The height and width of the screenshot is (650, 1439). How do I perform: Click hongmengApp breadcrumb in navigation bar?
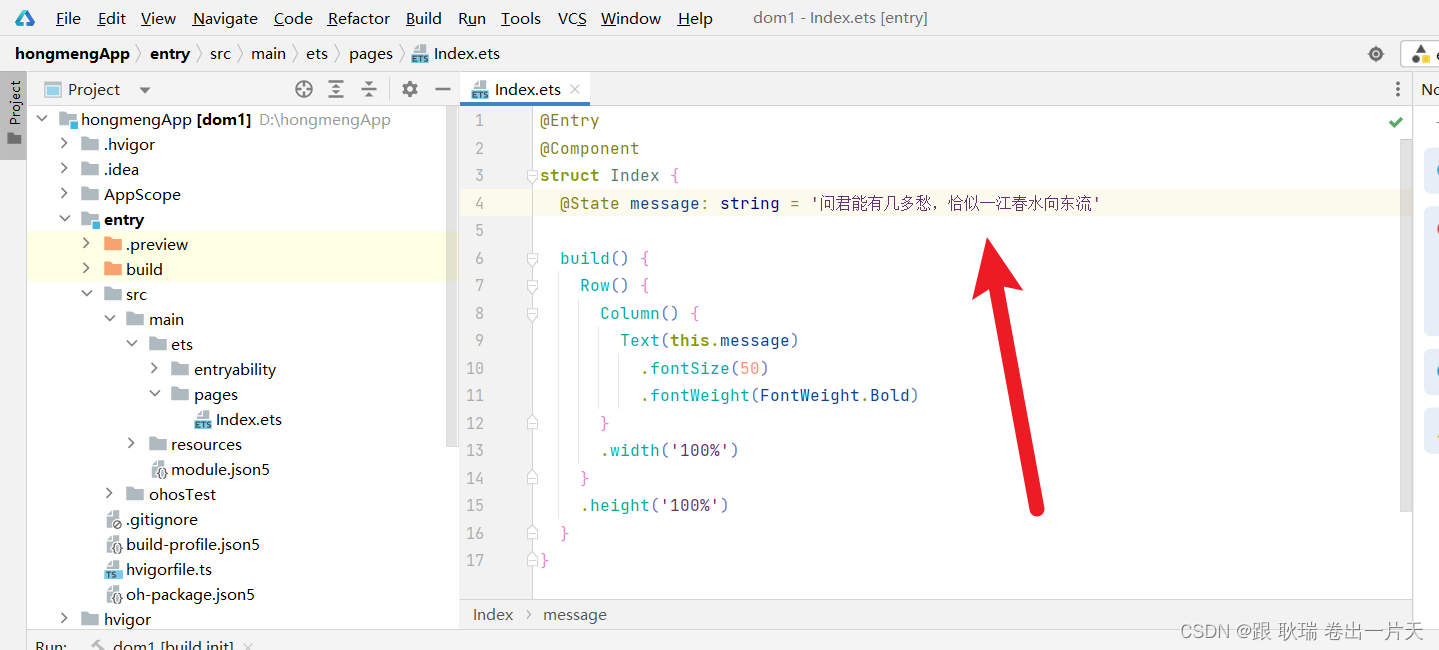(72, 53)
